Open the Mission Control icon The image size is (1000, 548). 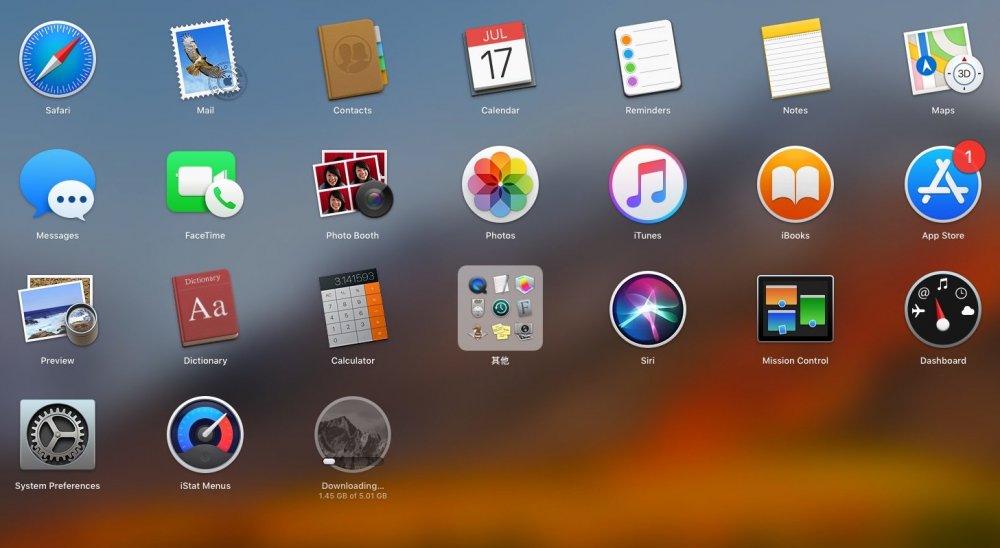point(795,309)
